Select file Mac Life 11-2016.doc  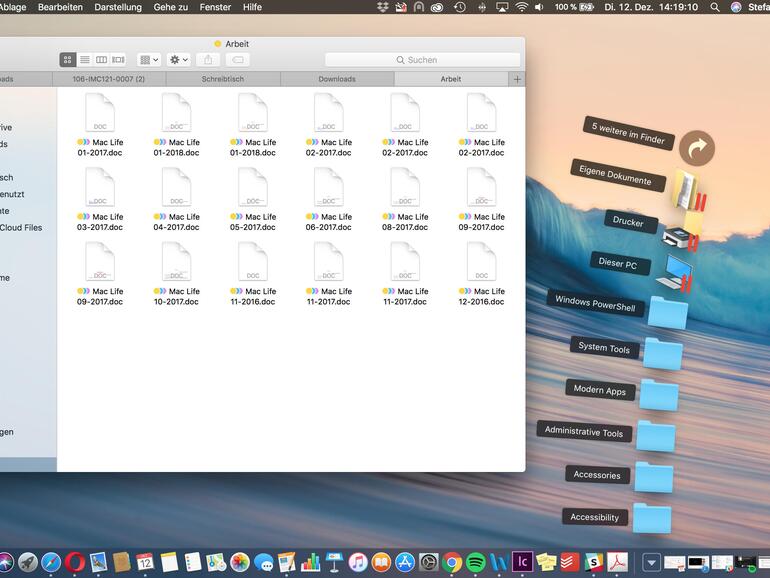coord(252,275)
